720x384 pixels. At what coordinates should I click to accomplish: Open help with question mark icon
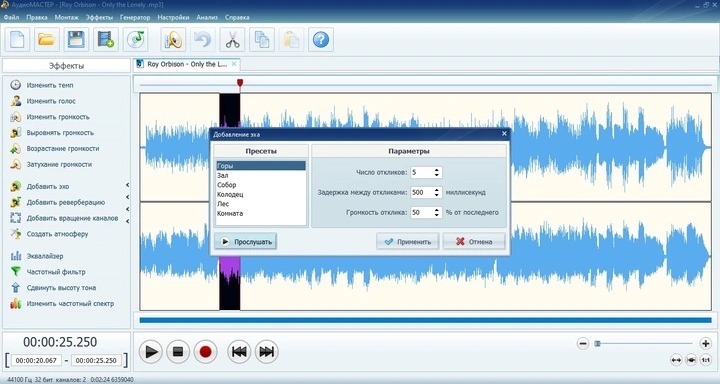point(321,40)
